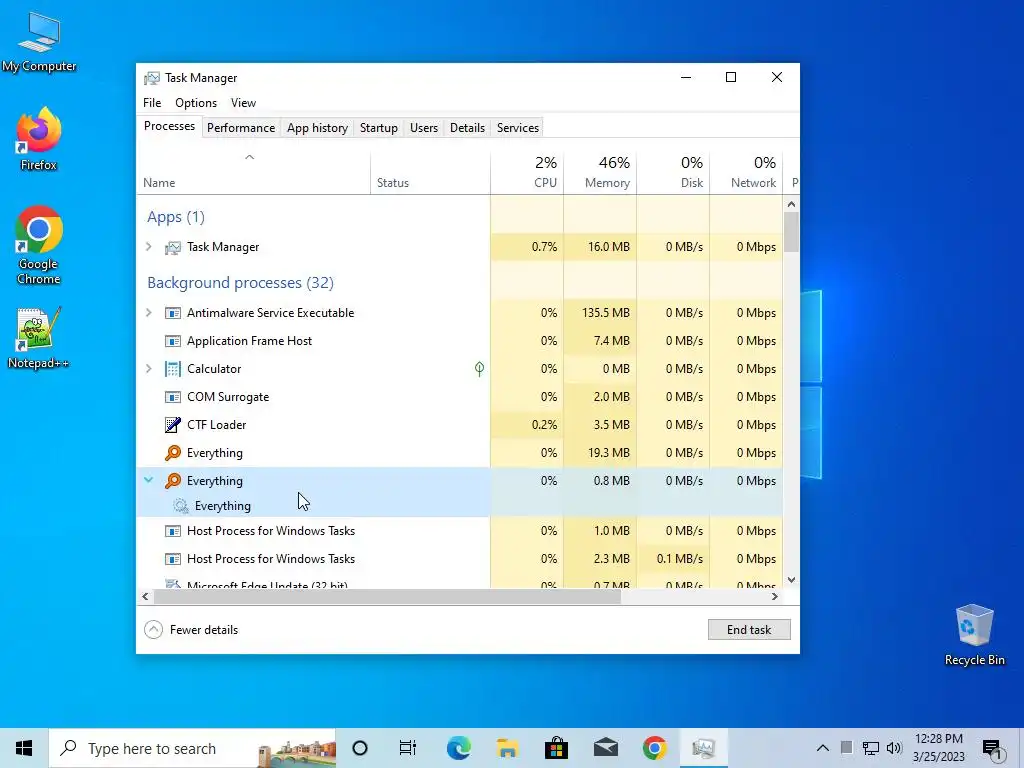Screen dimensions: 1024x768
Task: Open Mail app from the taskbar
Action: click(605, 748)
